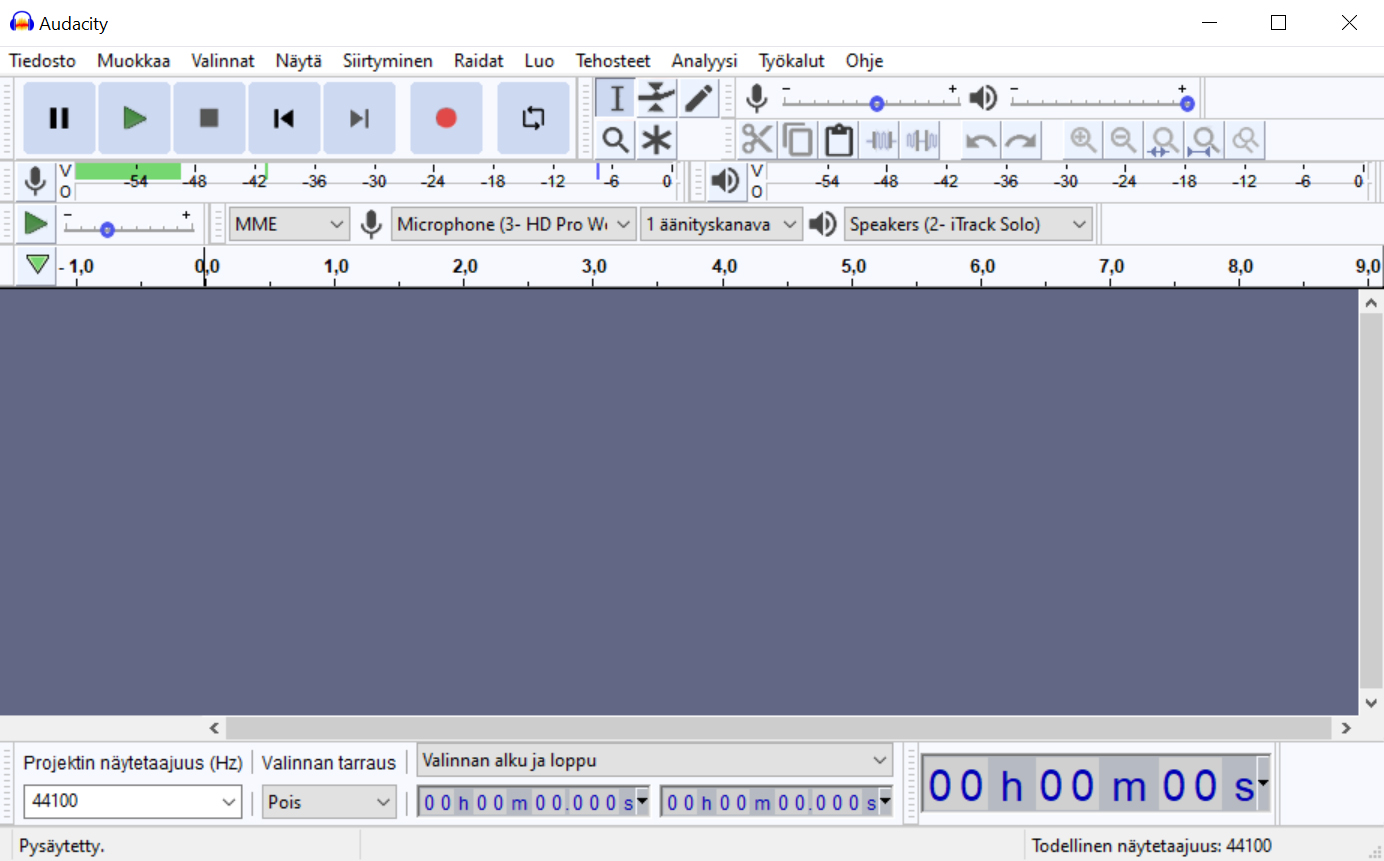Open the Tehosteet menu

pyautogui.click(x=612, y=61)
